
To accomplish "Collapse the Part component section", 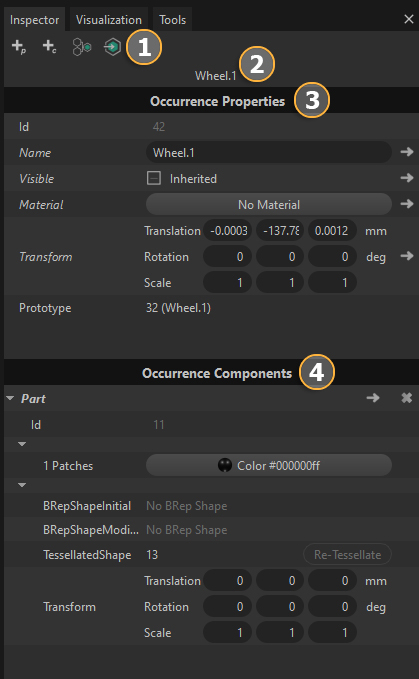I will [10, 398].
